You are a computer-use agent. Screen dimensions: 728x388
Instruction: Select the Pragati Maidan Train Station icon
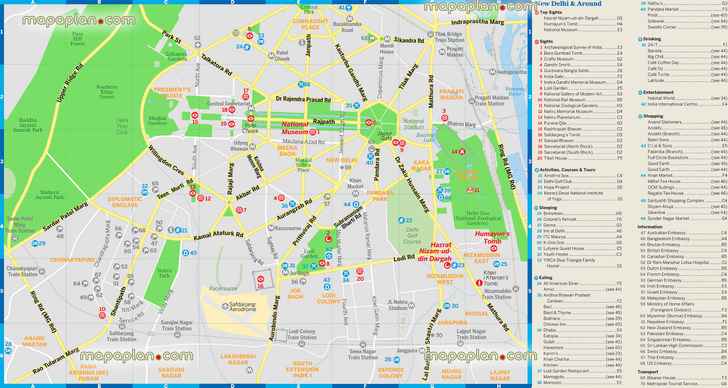pos(471,101)
